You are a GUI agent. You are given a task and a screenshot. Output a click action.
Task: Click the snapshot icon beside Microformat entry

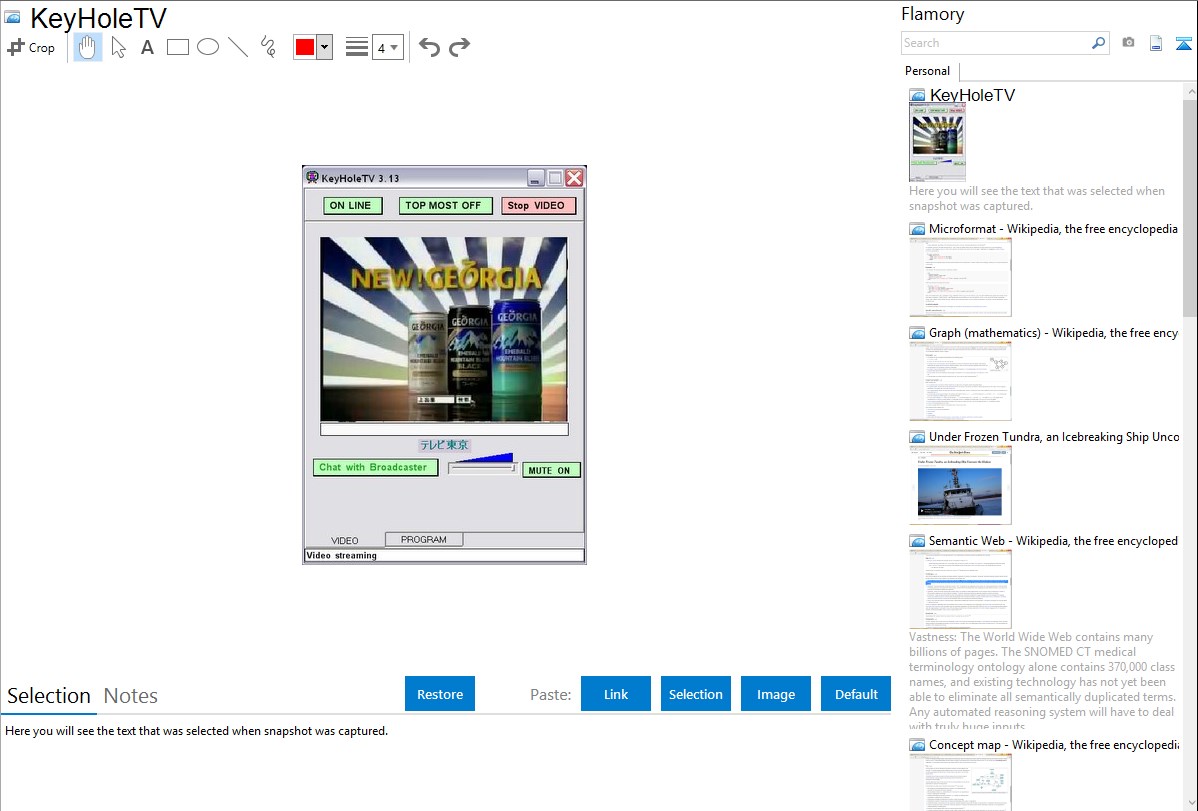point(917,229)
